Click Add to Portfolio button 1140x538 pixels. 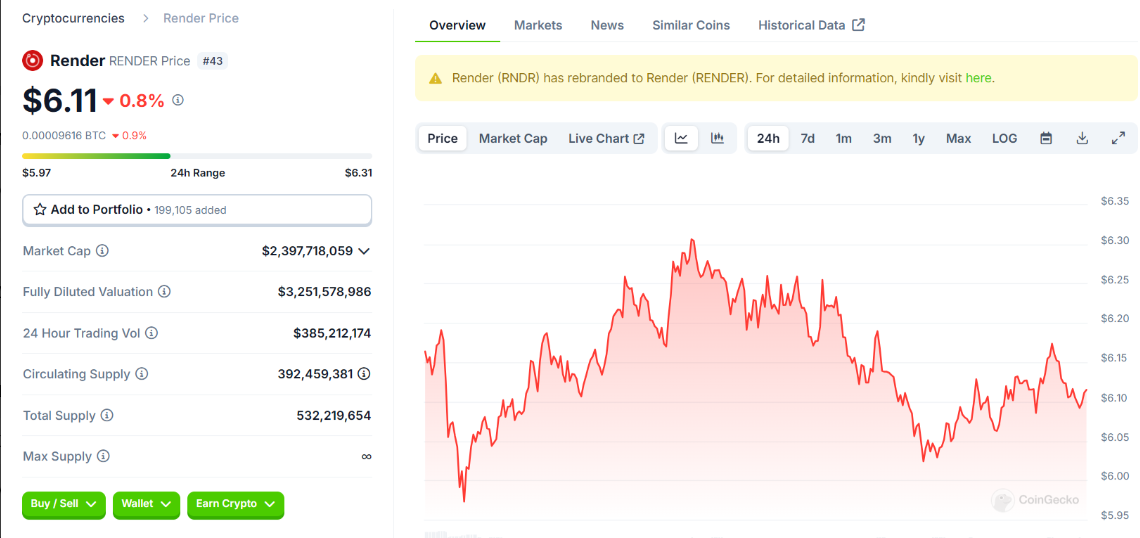(x=197, y=209)
